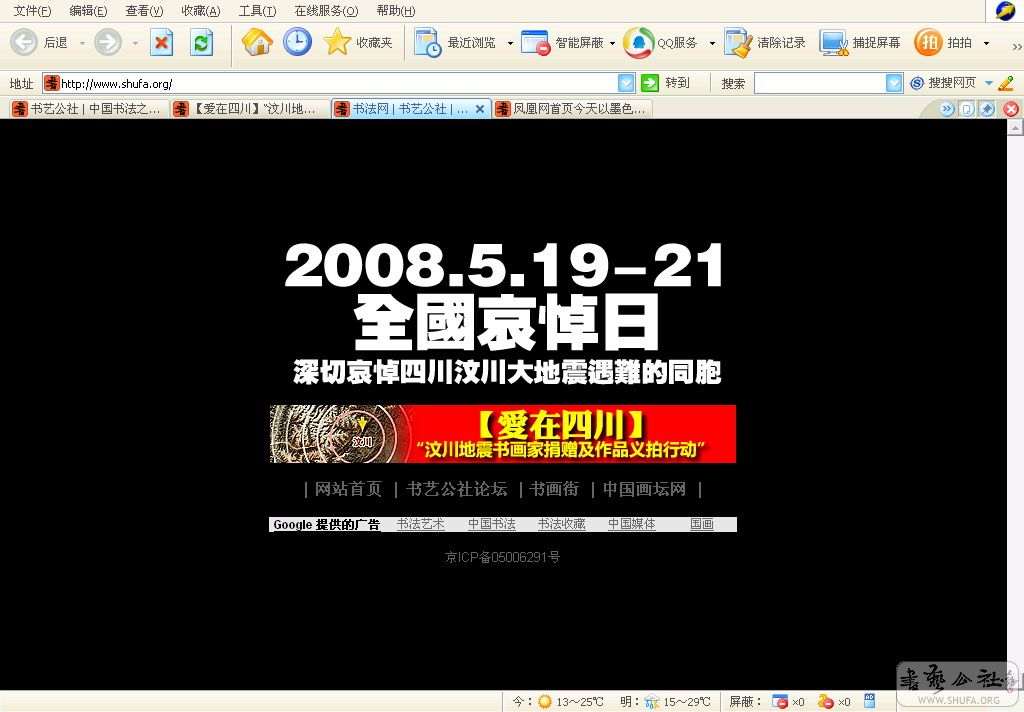
Task: Open the Smart Shield dropdown arrow
Action: [611, 43]
